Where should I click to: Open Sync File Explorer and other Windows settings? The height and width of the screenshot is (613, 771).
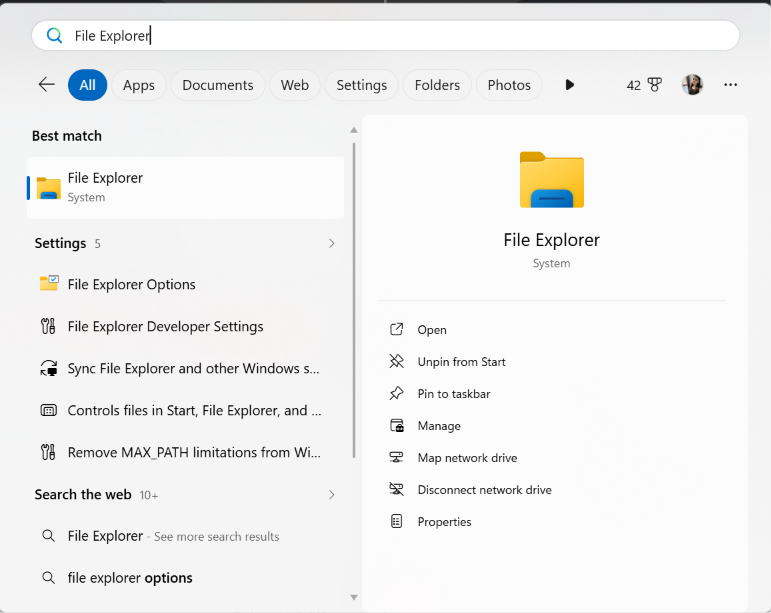[185, 368]
